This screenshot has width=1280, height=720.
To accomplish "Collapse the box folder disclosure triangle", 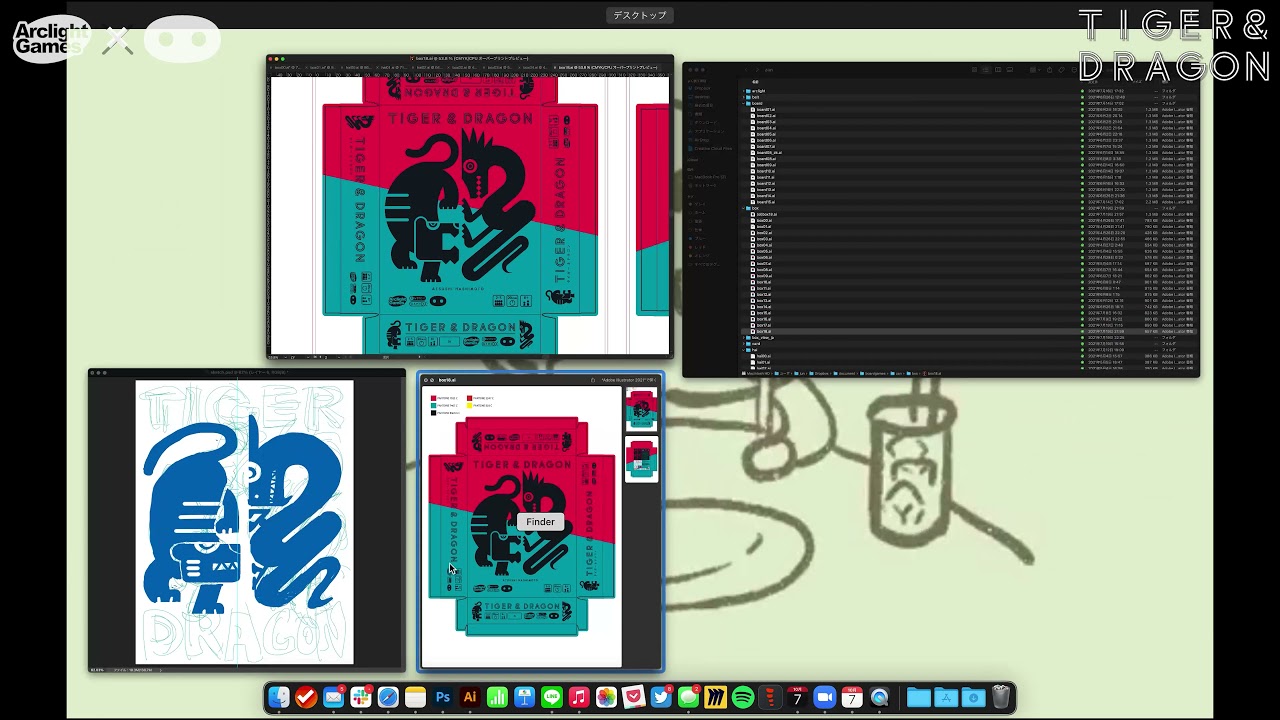I will pos(744,208).
